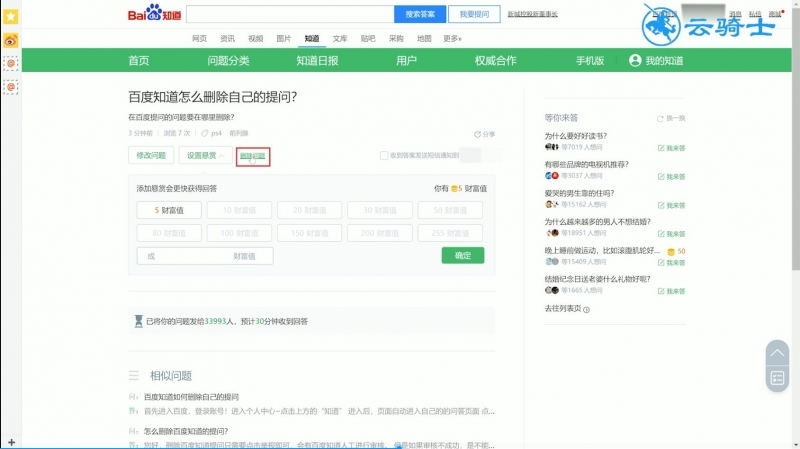800x449 pixels.
Task: Click the 我的知道 user avatar icon
Action: click(x=635, y=60)
